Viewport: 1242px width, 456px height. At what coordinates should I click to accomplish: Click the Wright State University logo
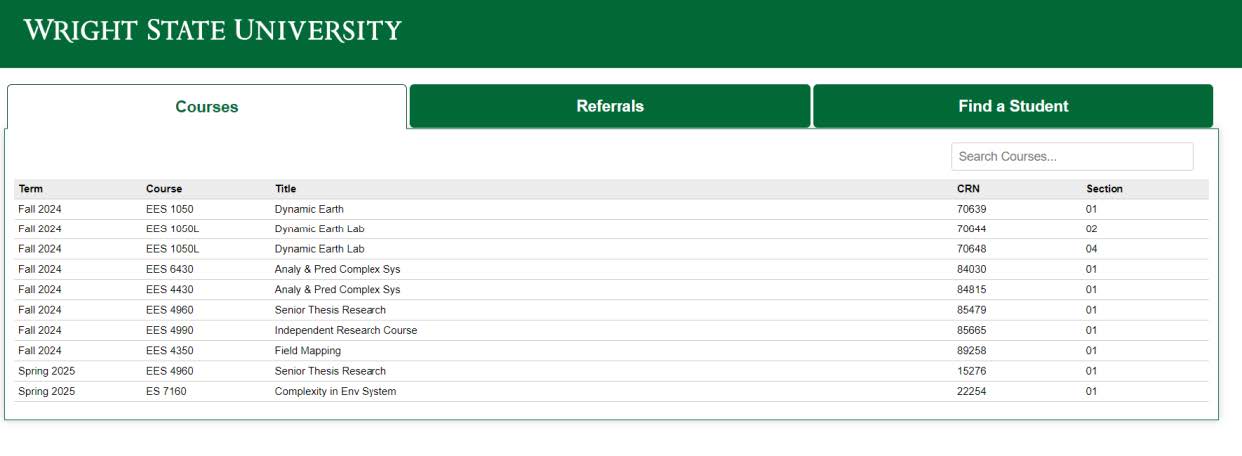point(212,30)
